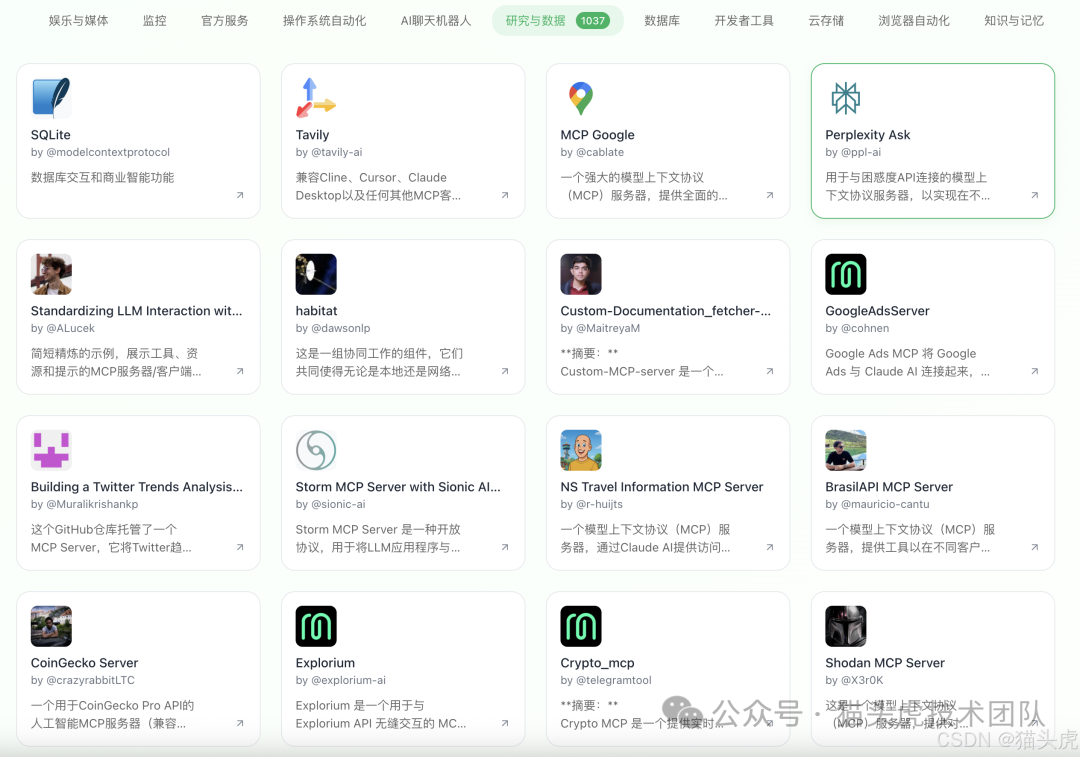
Task: Click the Standardizing LLM Interaction avatar
Action: point(51,274)
